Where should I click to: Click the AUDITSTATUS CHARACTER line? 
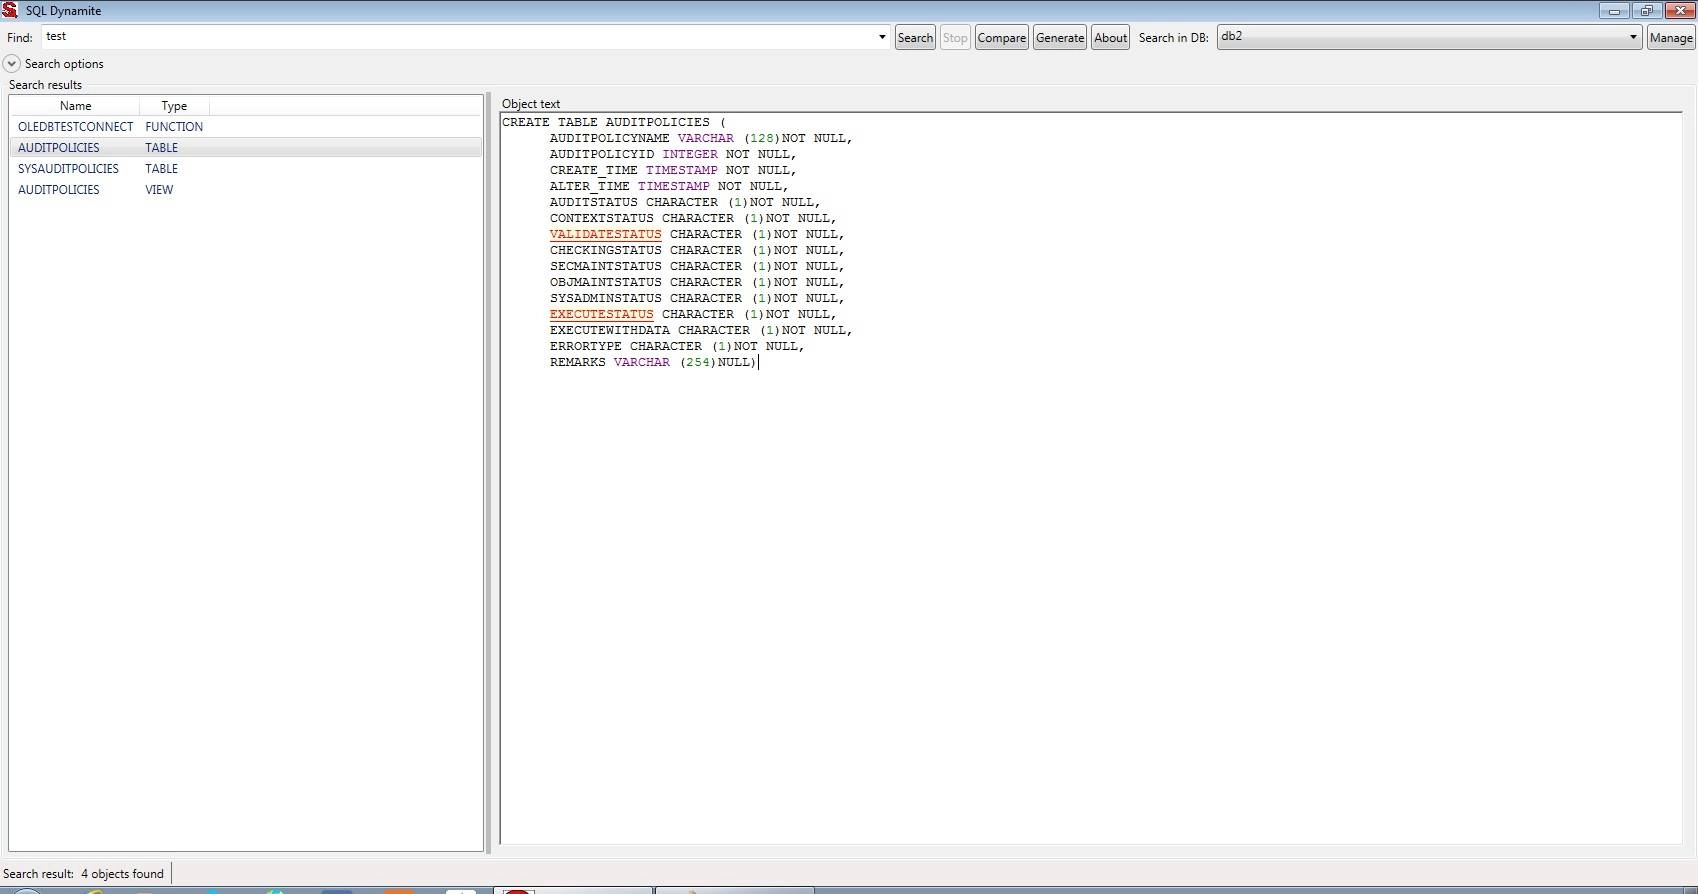[685, 202]
